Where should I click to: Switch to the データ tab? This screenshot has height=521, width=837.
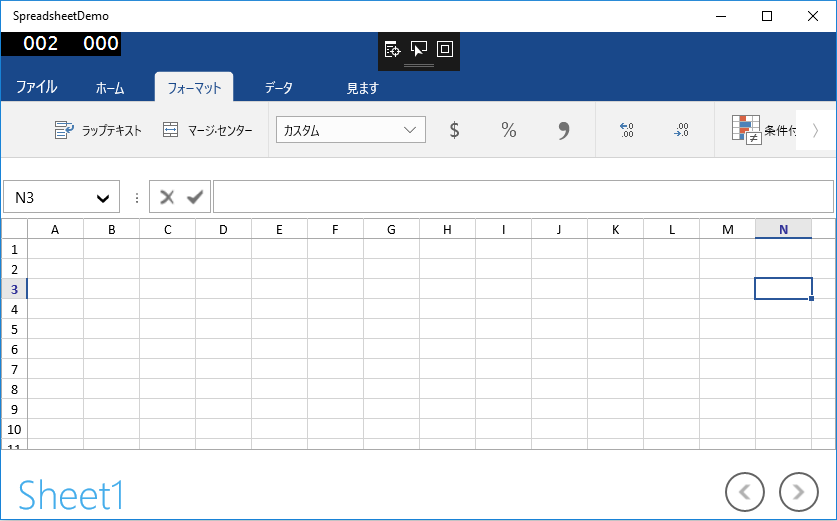(279, 88)
